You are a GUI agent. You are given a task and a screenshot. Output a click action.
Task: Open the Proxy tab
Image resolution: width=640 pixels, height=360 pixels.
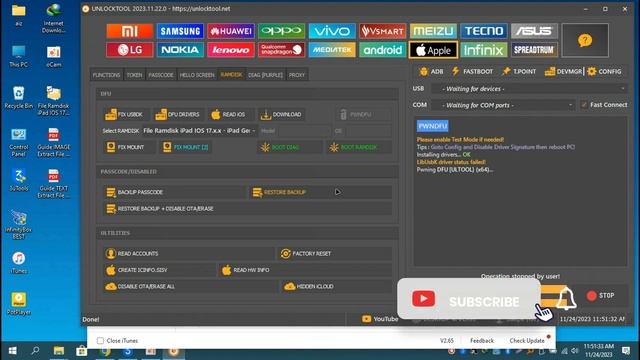tap(297, 75)
